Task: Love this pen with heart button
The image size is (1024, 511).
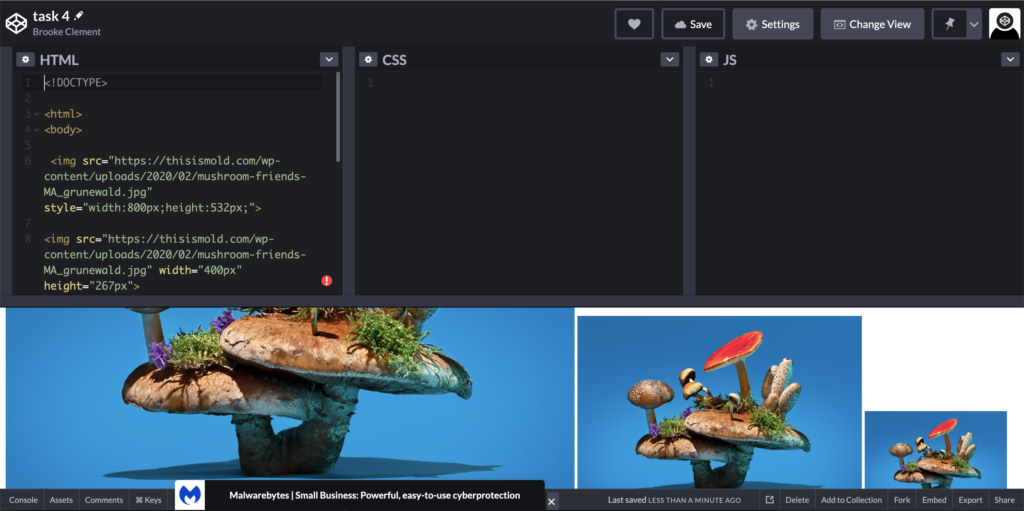Action: coord(633,24)
